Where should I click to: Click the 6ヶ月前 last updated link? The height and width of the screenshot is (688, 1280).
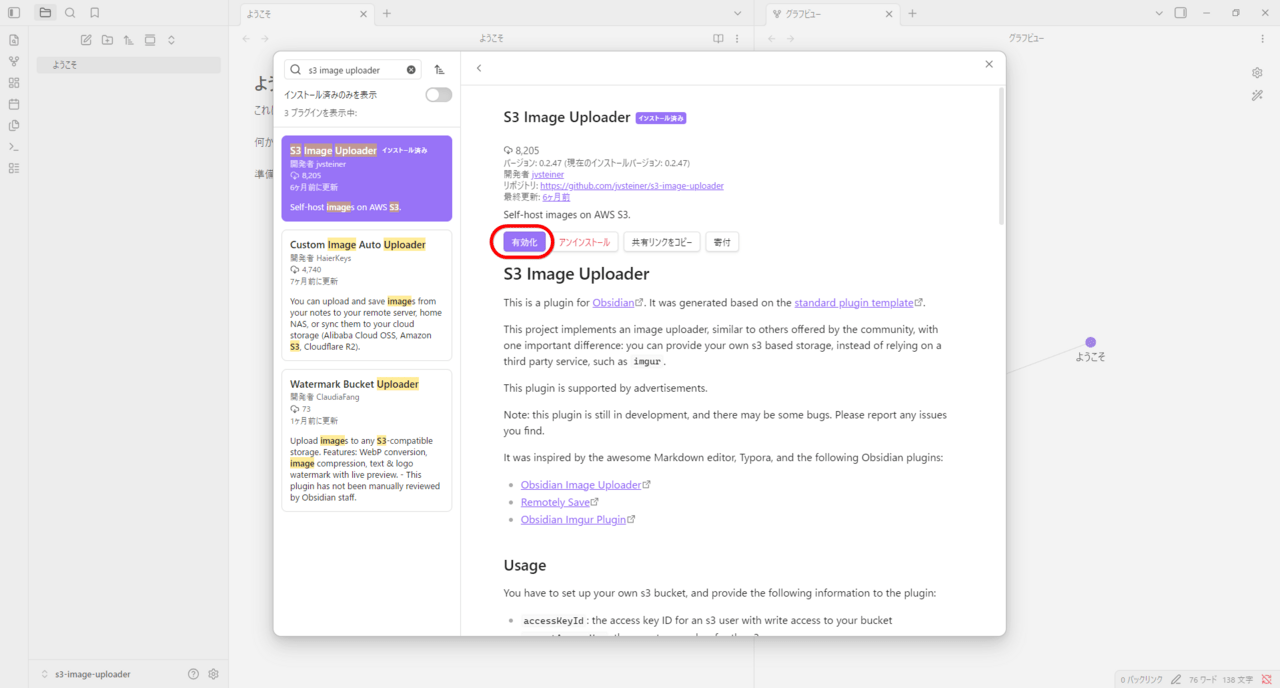(x=556, y=197)
